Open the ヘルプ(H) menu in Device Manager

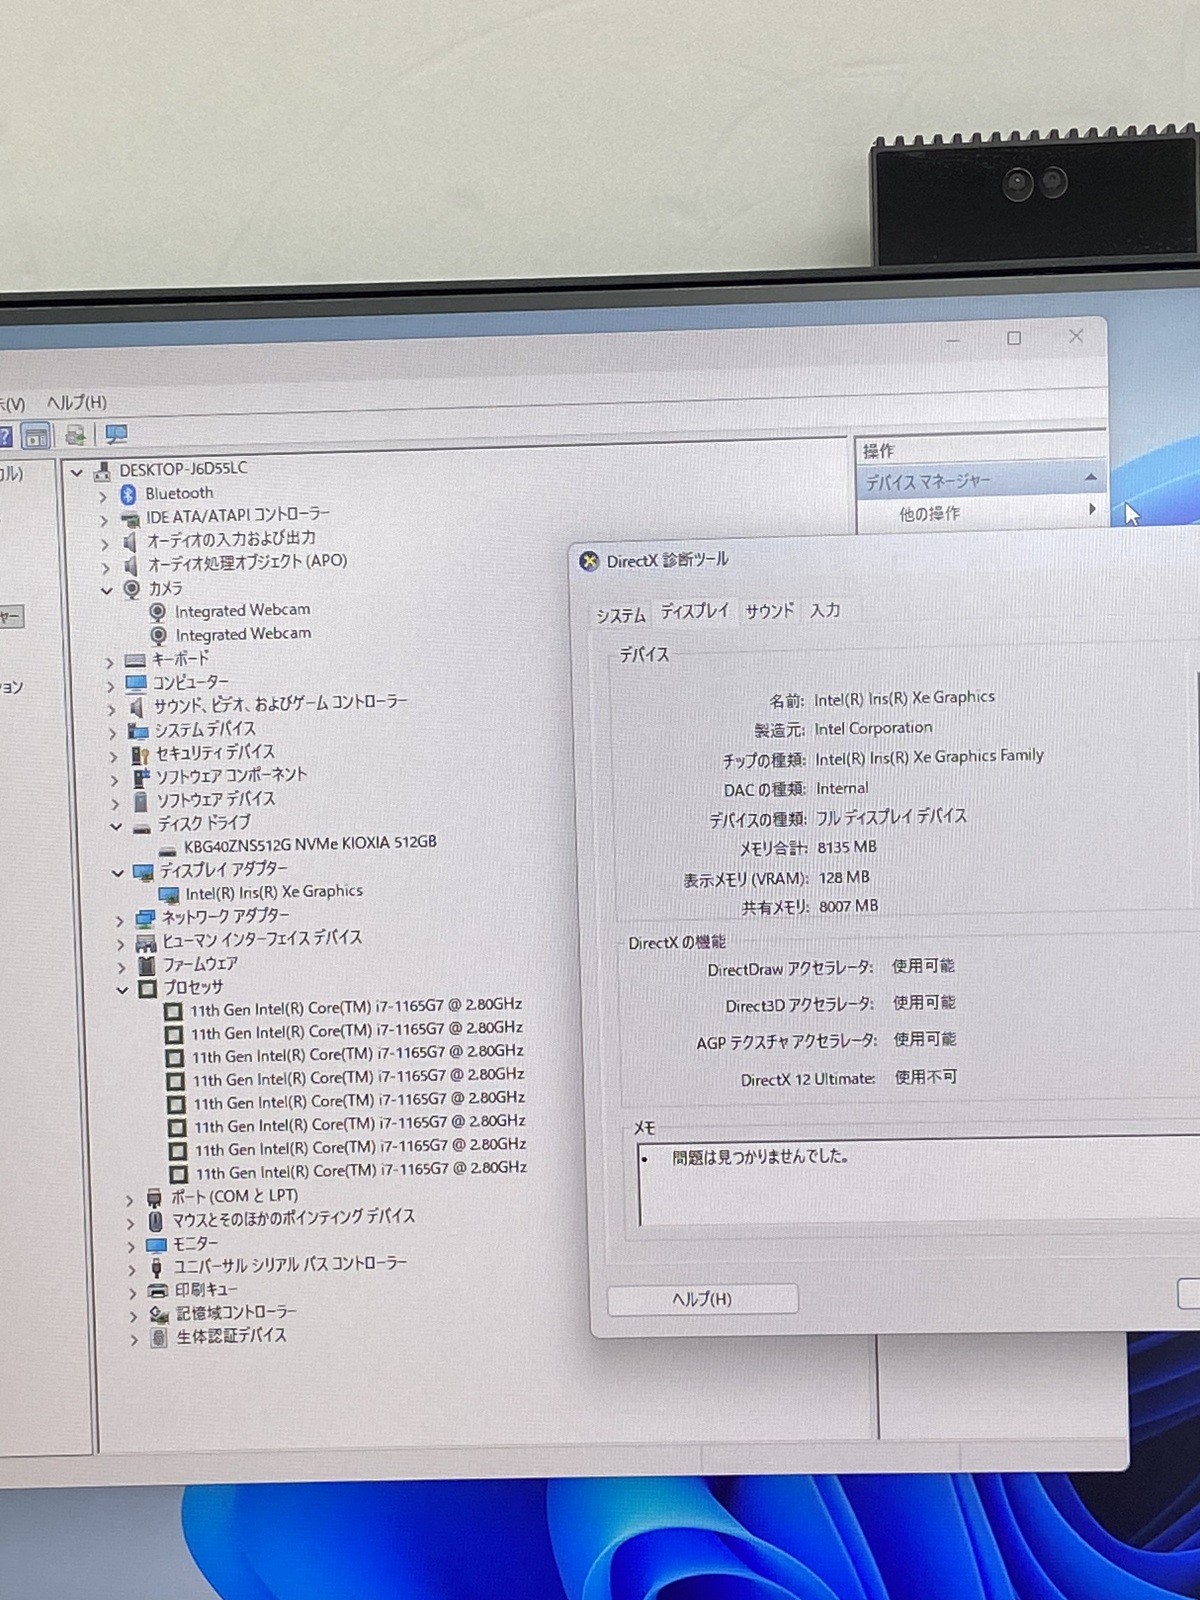pyautogui.click(x=76, y=402)
